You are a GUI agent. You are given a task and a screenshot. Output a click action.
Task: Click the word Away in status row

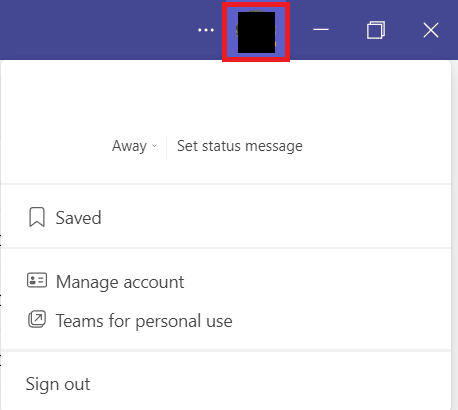[129, 146]
